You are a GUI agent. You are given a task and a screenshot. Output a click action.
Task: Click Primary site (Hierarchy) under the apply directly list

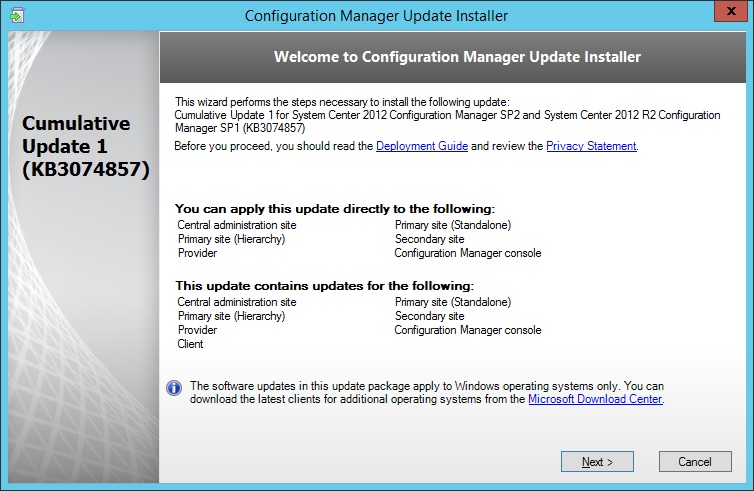pos(231,240)
